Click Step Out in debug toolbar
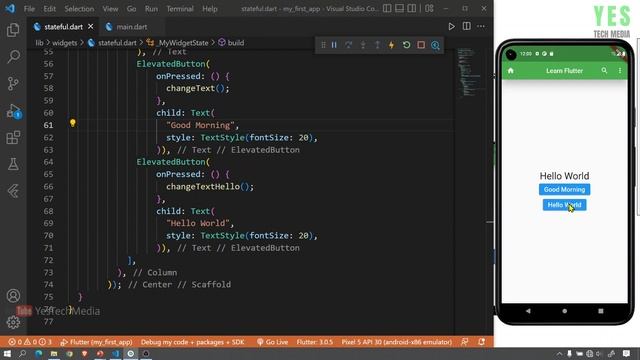Viewport: 640px width, 360px height. pyautogui.click(x=377, y=45)
